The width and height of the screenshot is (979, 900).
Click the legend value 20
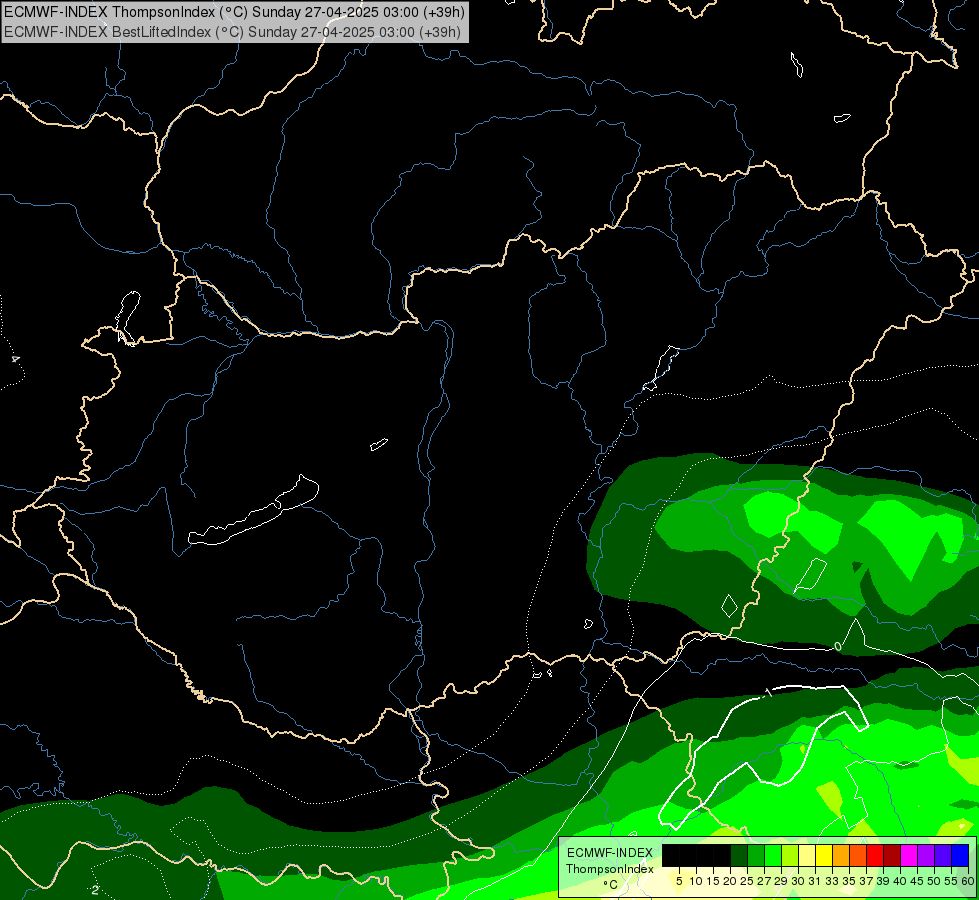coord(731,881)
